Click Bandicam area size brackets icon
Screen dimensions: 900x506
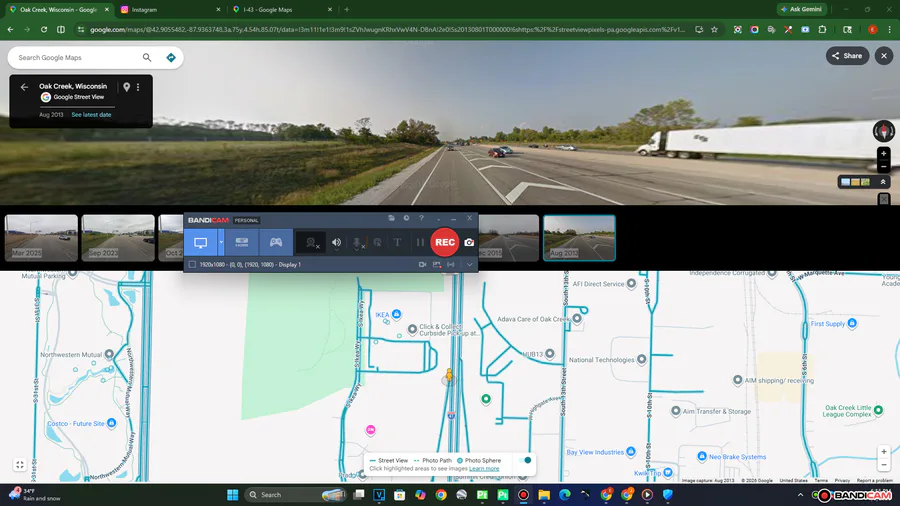pos(451,264)
